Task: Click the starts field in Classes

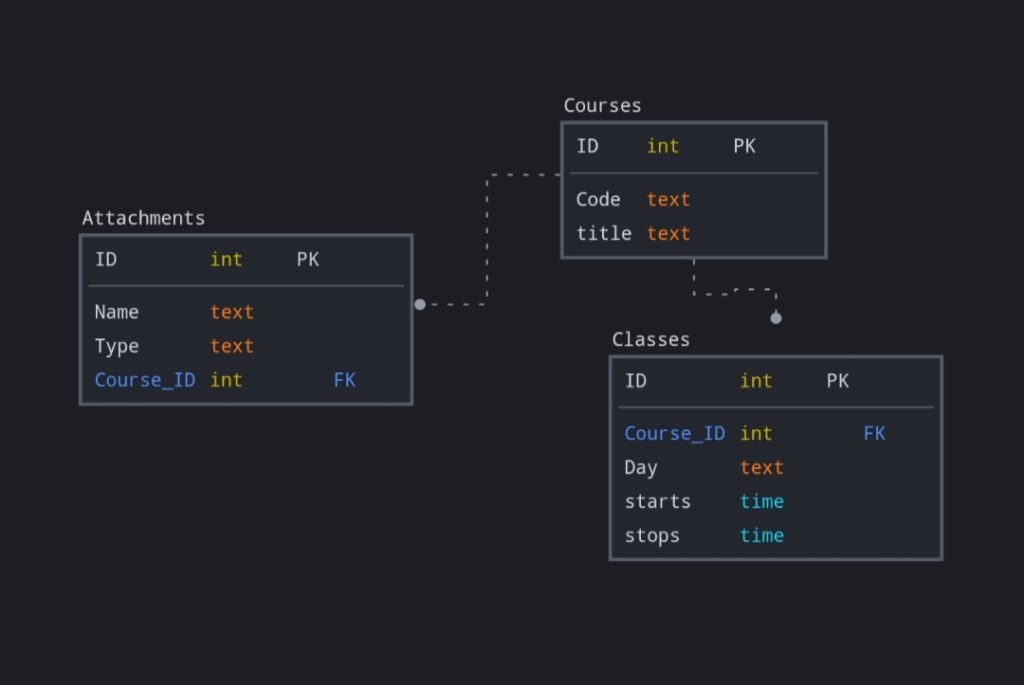Action: (657, 501)
